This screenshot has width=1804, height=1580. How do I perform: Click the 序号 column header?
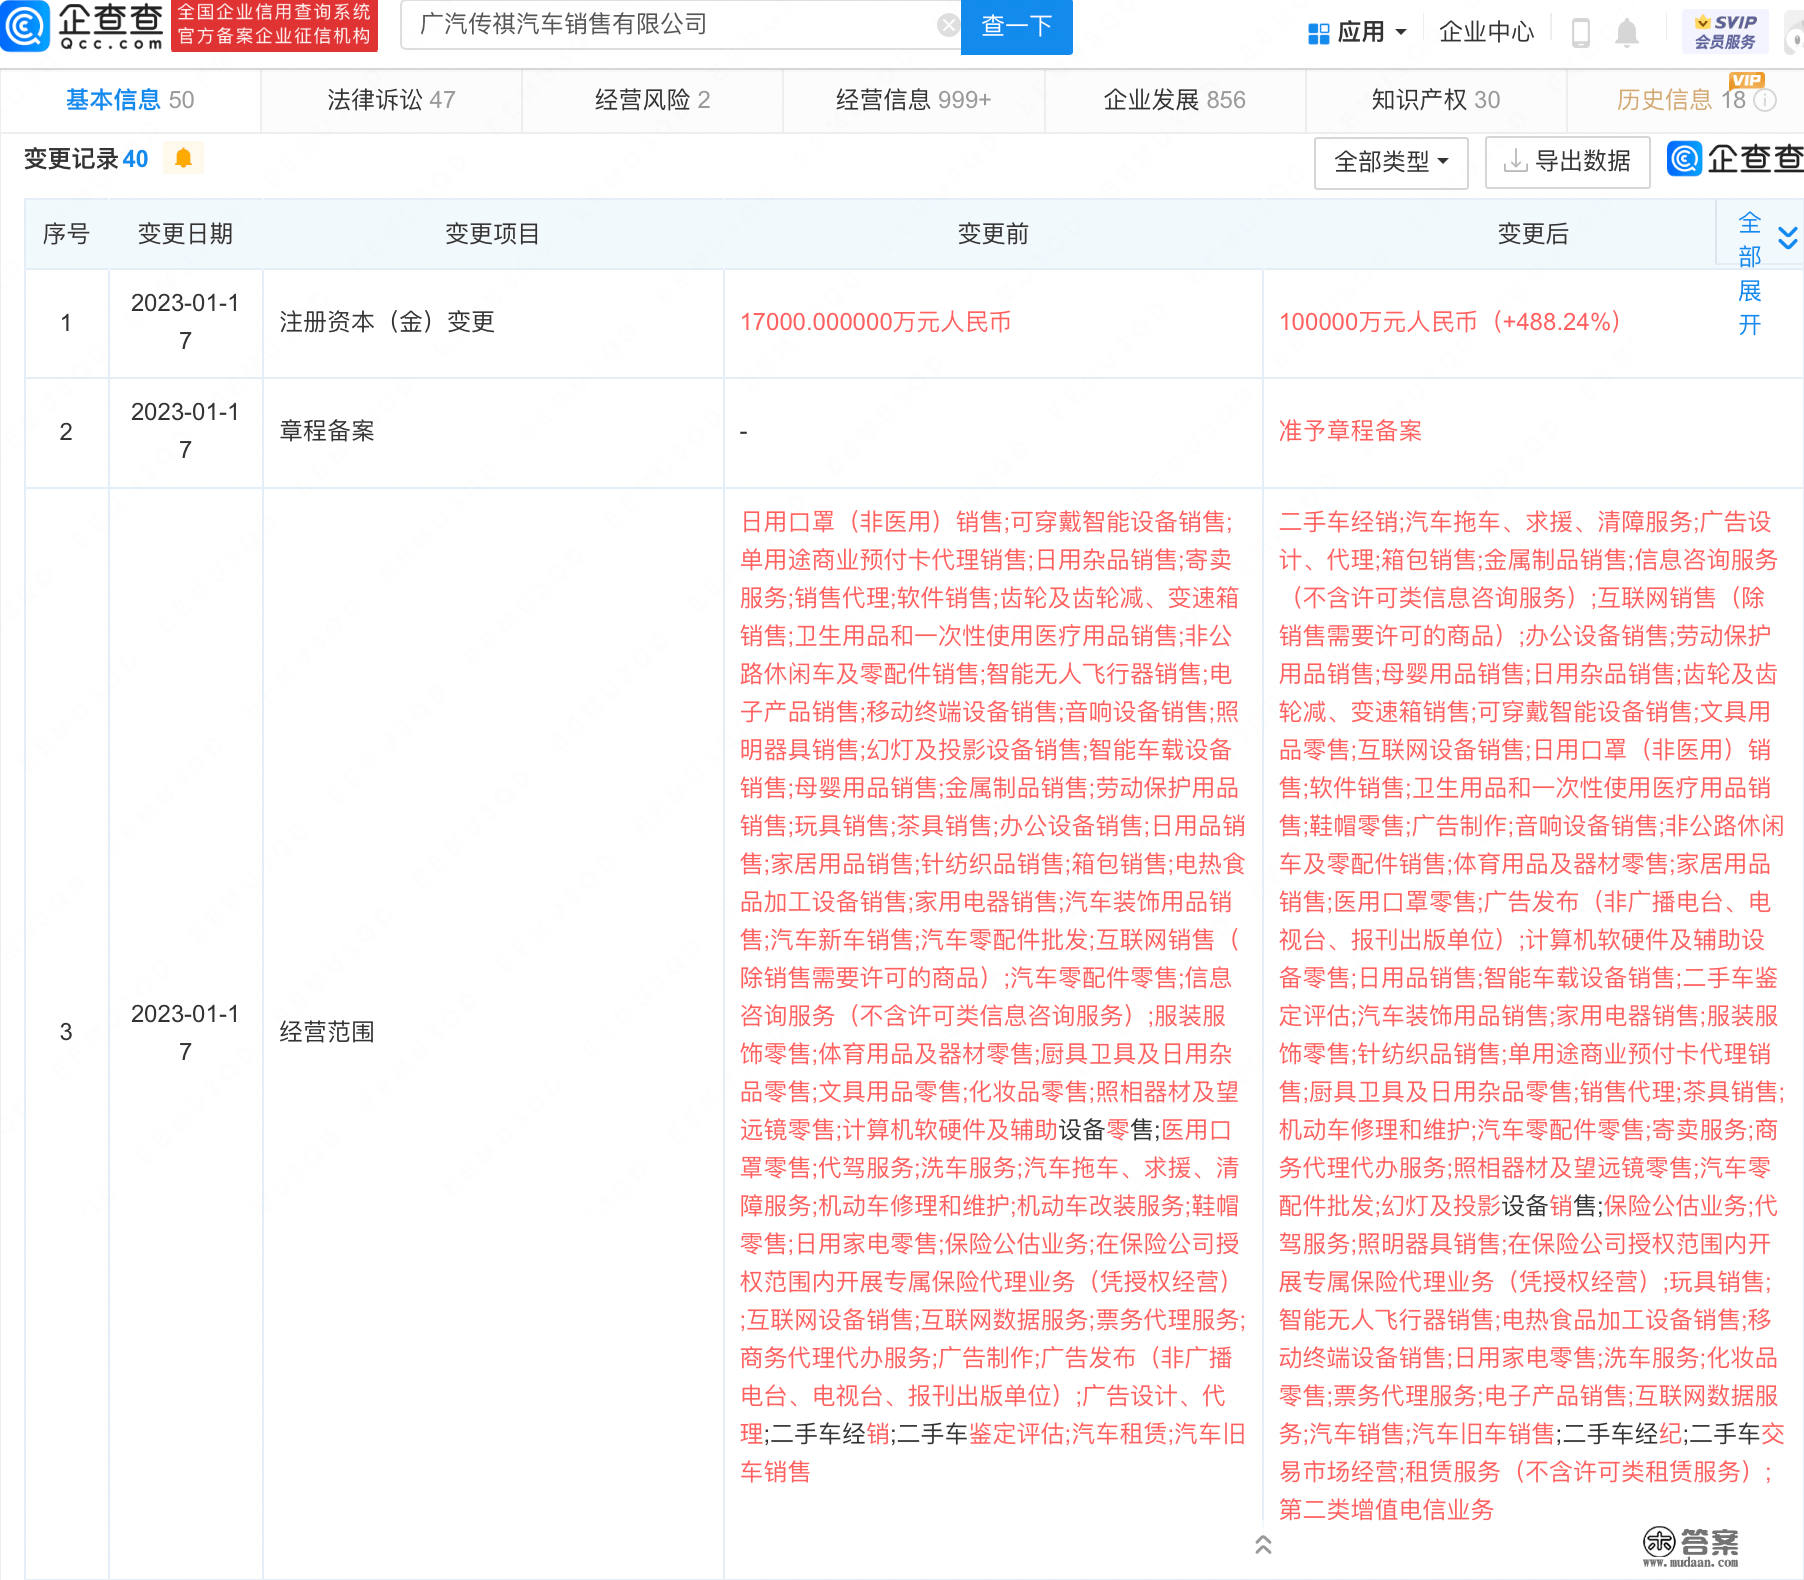(x=66, y=234)
